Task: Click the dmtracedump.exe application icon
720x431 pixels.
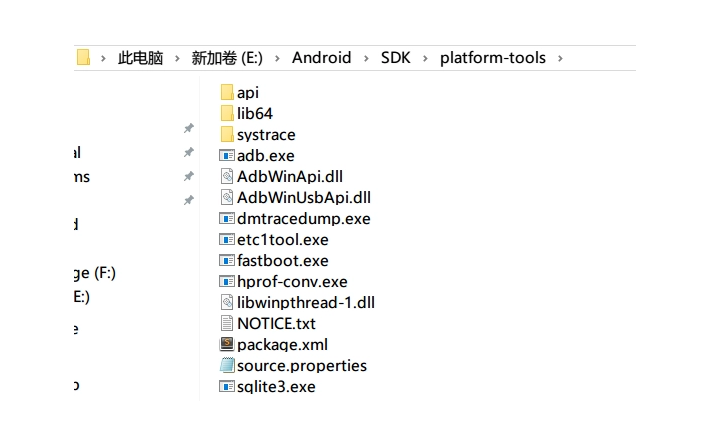Action: pyautogui.click(x=227, y=218)
